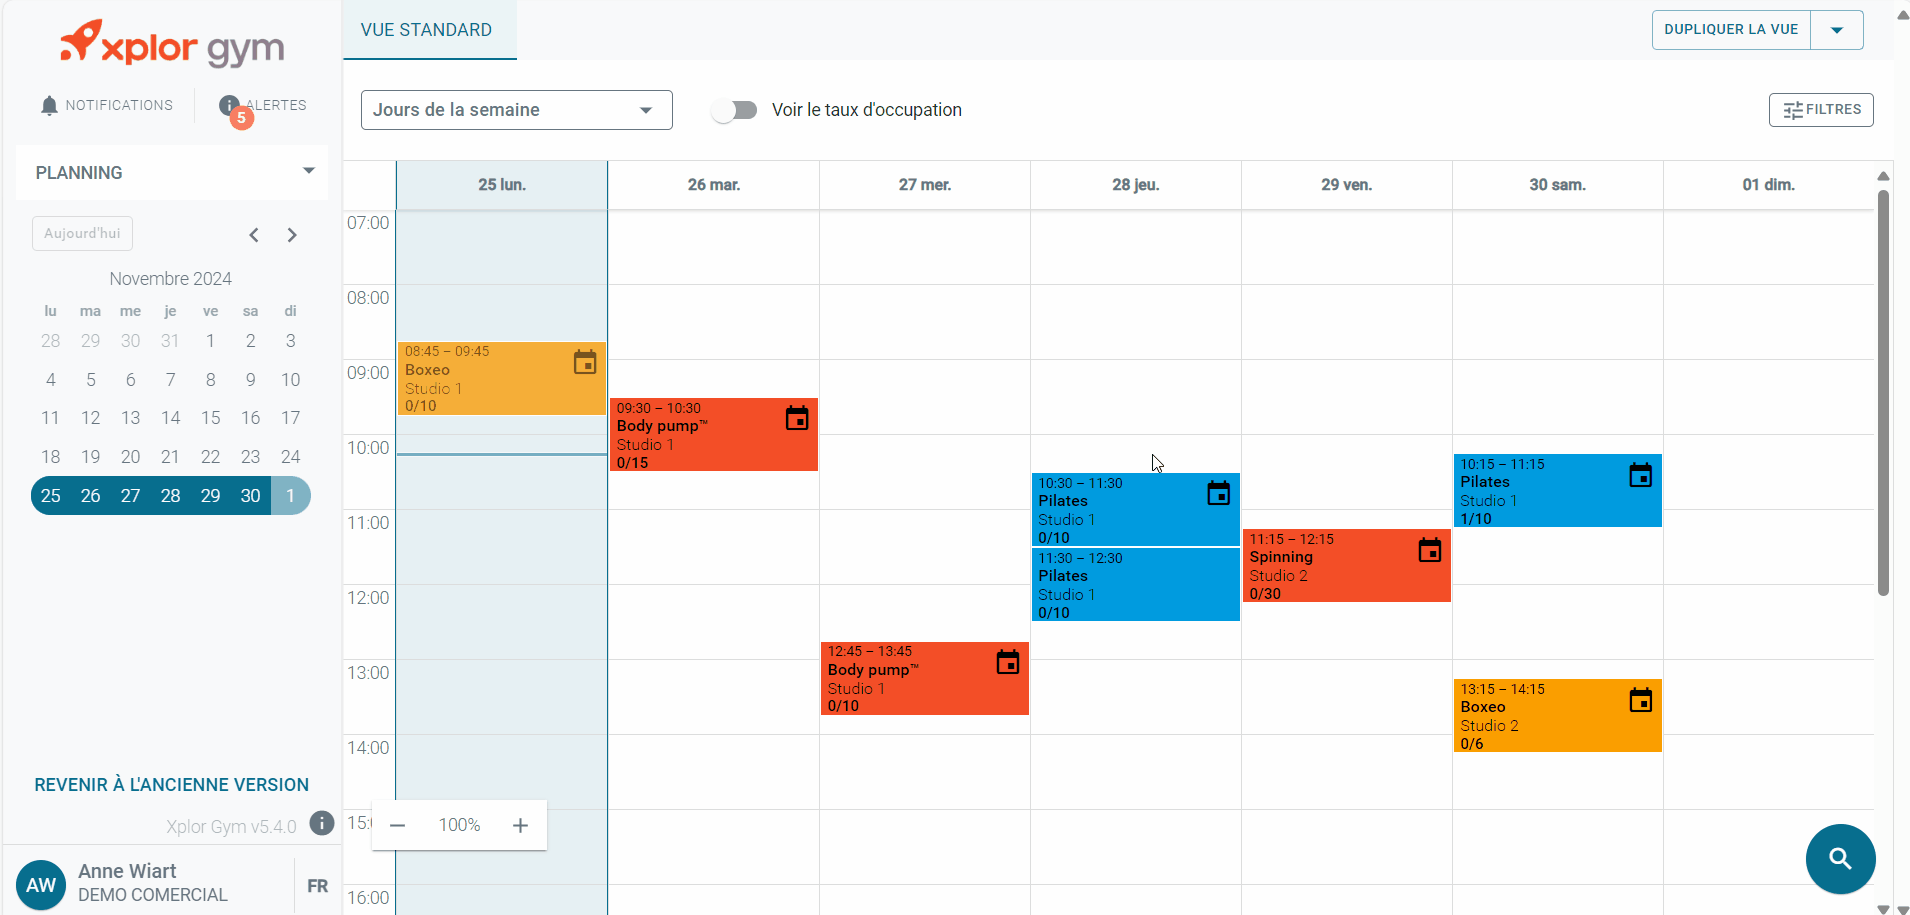Open the alerts badge icon
The height and width of the screenshot is (915, 1910).
point(230,106)
